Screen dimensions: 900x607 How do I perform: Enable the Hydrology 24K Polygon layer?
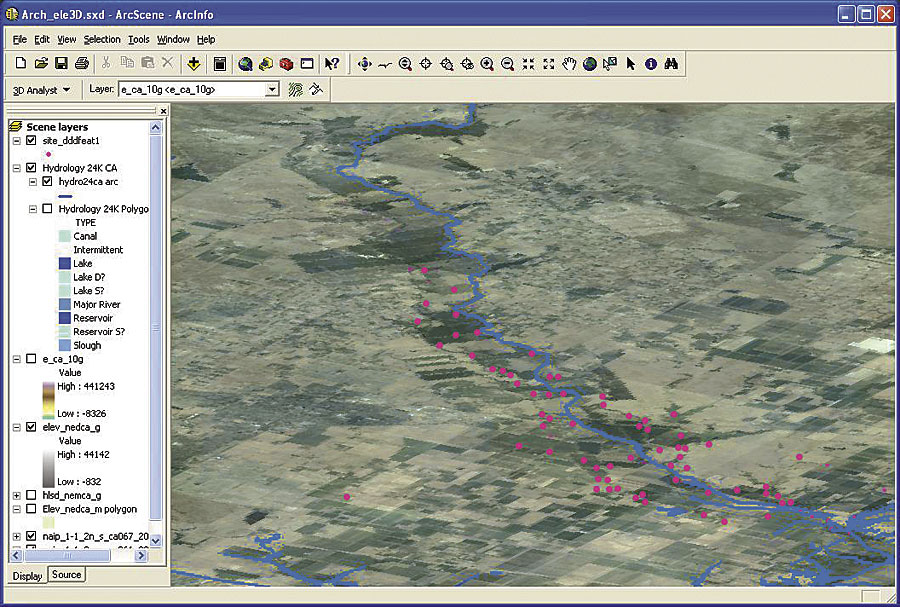click(48, 209)
